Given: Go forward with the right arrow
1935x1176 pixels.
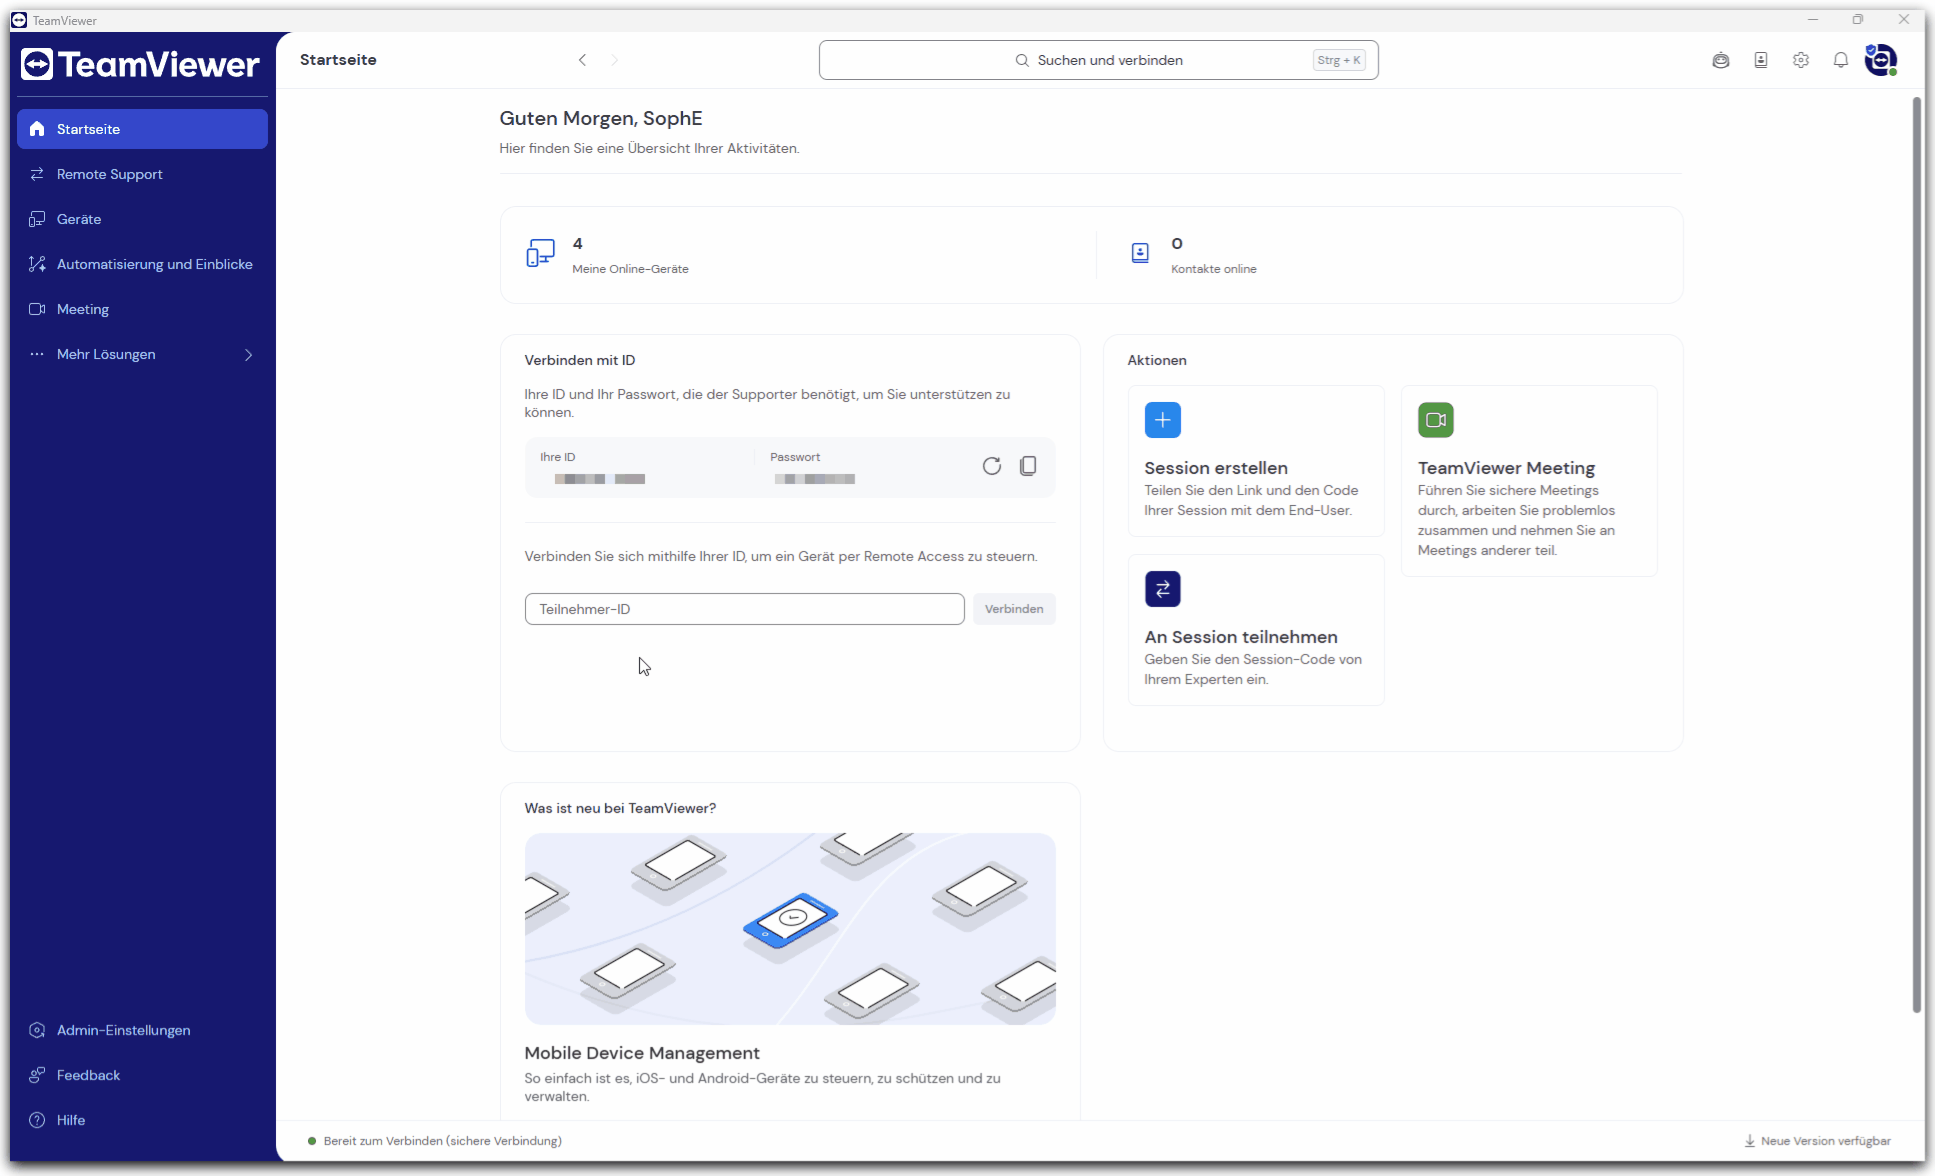Looking at the screenshot, I should 614,60.
